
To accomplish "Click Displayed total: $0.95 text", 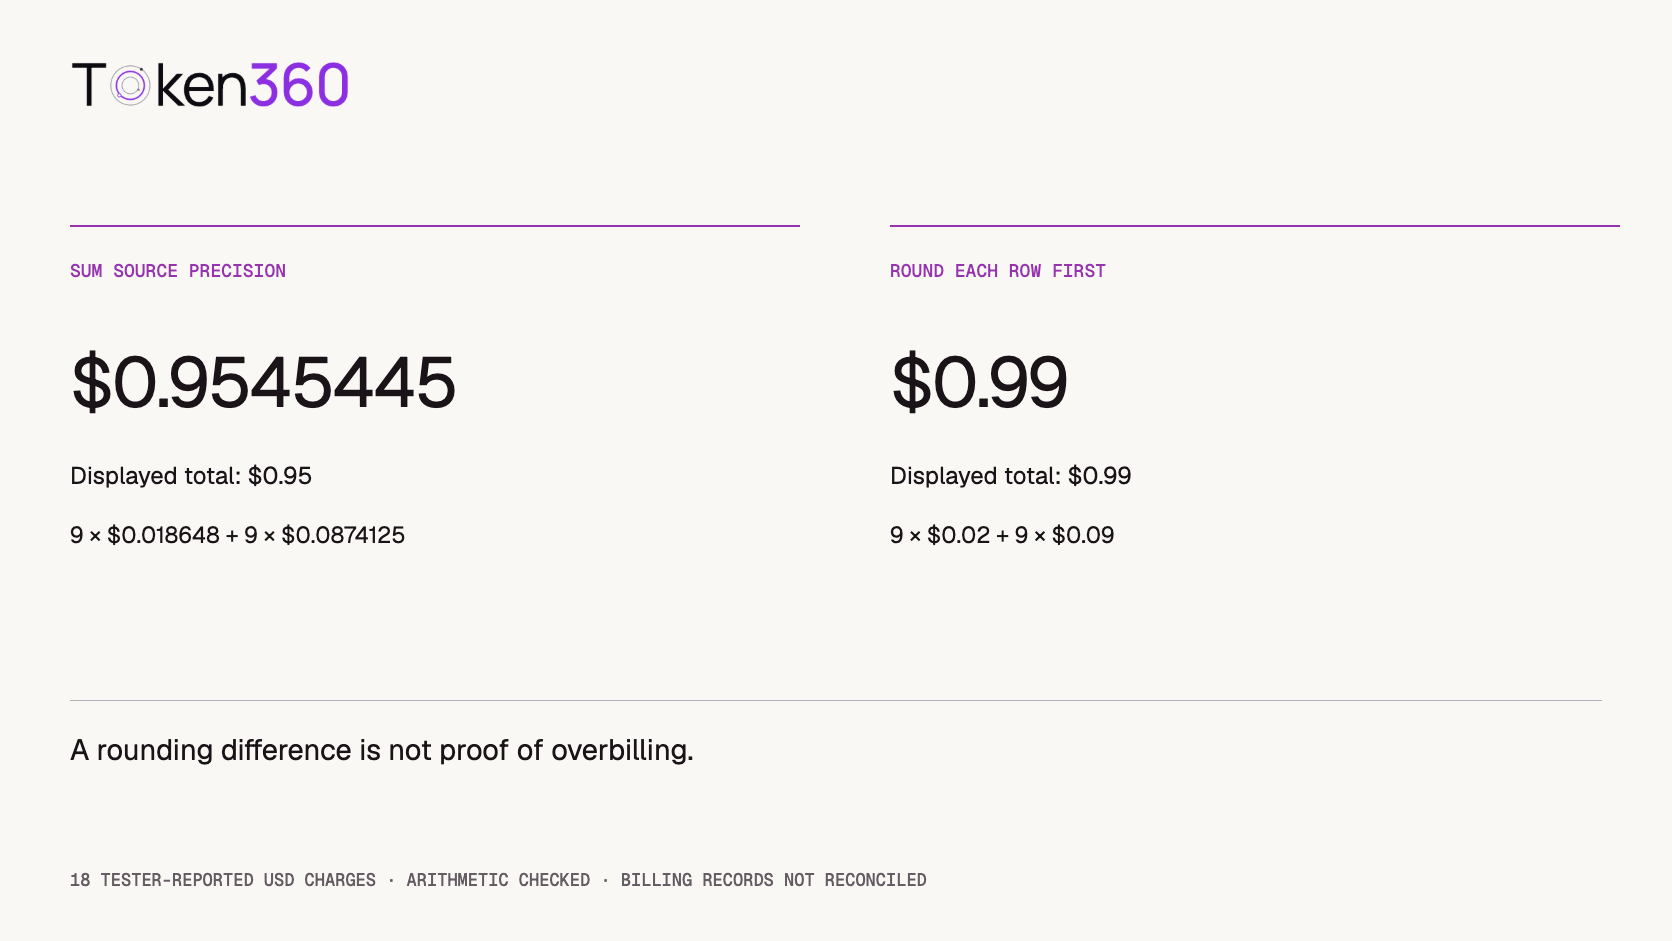I will pos(191,476).
